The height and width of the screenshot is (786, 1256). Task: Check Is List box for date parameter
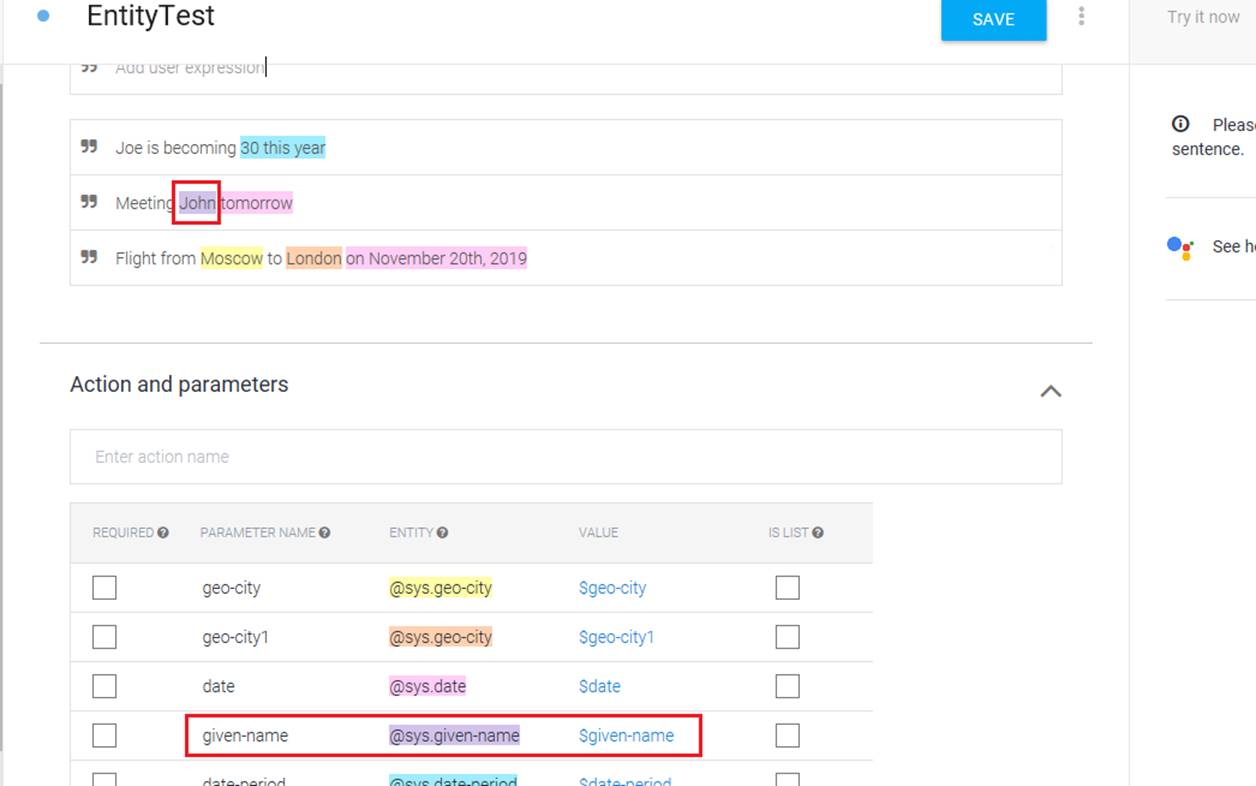coord(787,686)
